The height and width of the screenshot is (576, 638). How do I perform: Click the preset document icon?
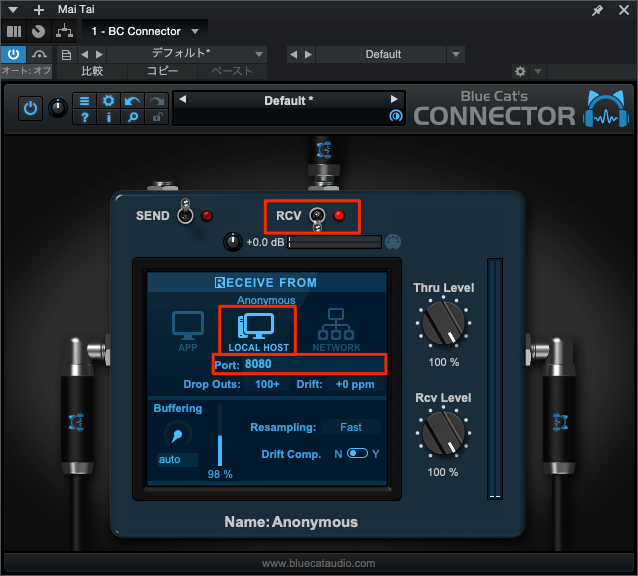click(66, 55)
